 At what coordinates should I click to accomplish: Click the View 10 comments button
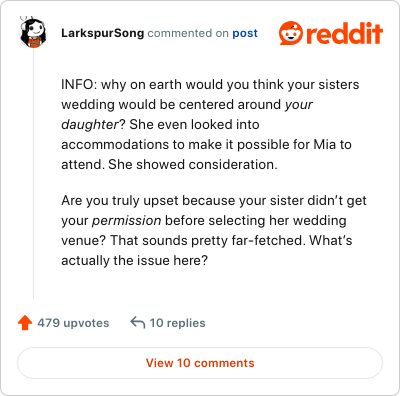[200, 363]
